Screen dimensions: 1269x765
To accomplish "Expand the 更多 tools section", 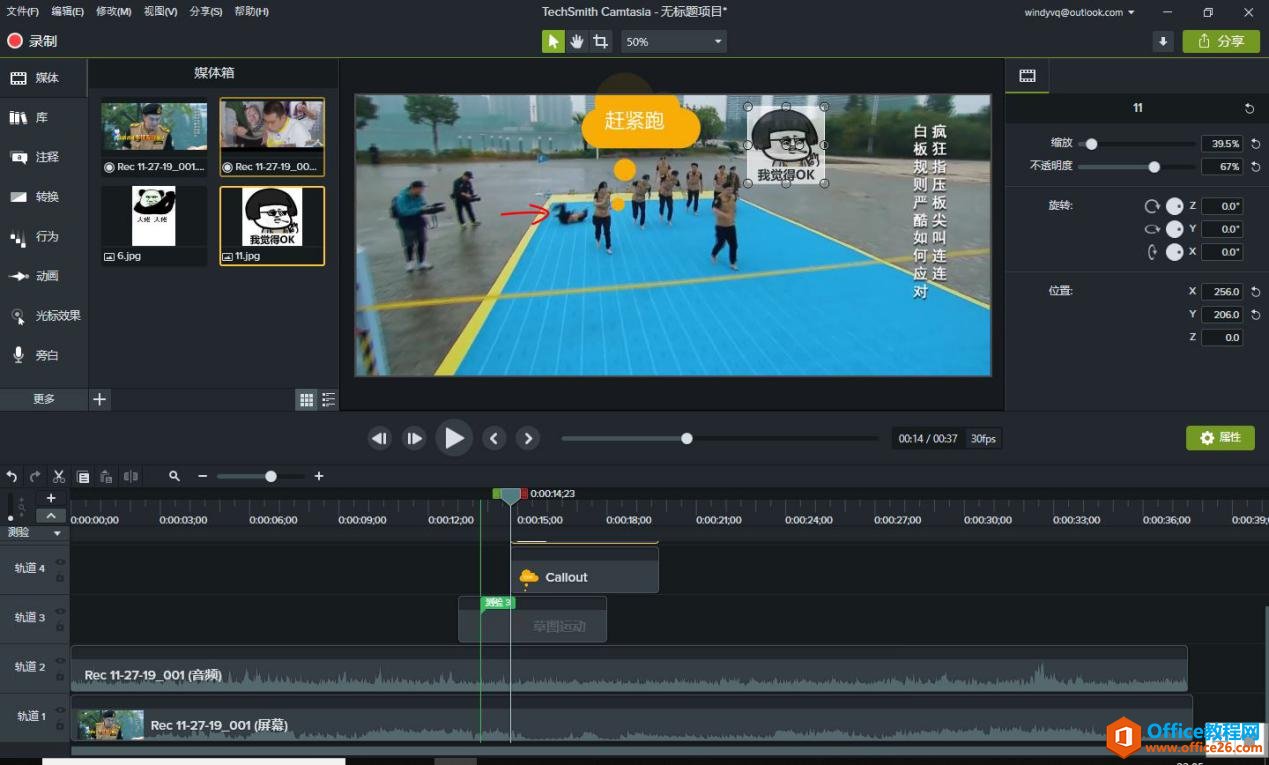I will (x=44, y=399).
